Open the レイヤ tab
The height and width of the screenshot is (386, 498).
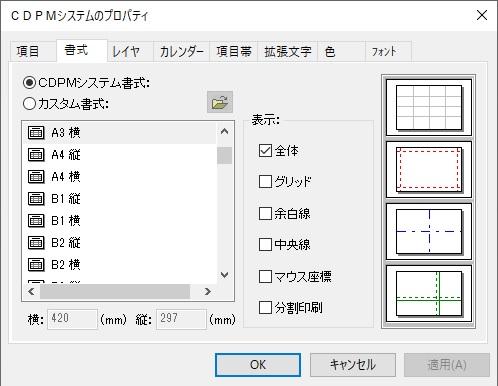click(x=130, y=52)
